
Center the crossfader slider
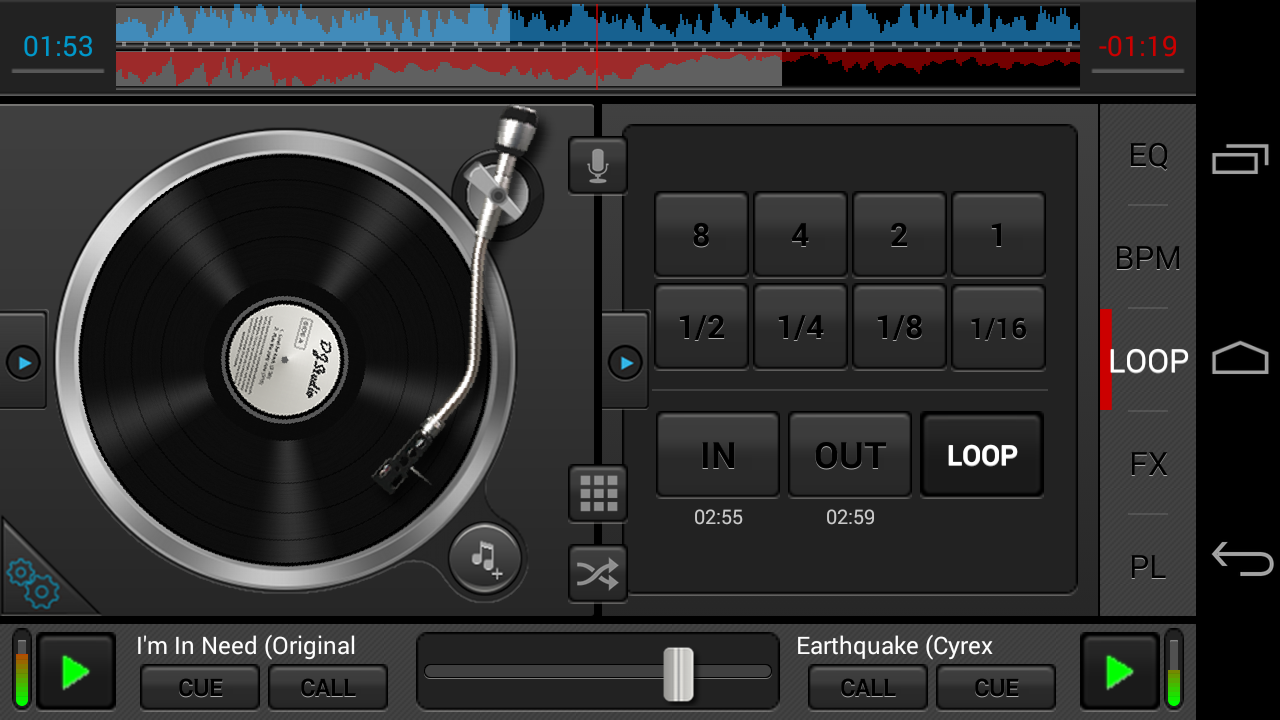(680, 670)
